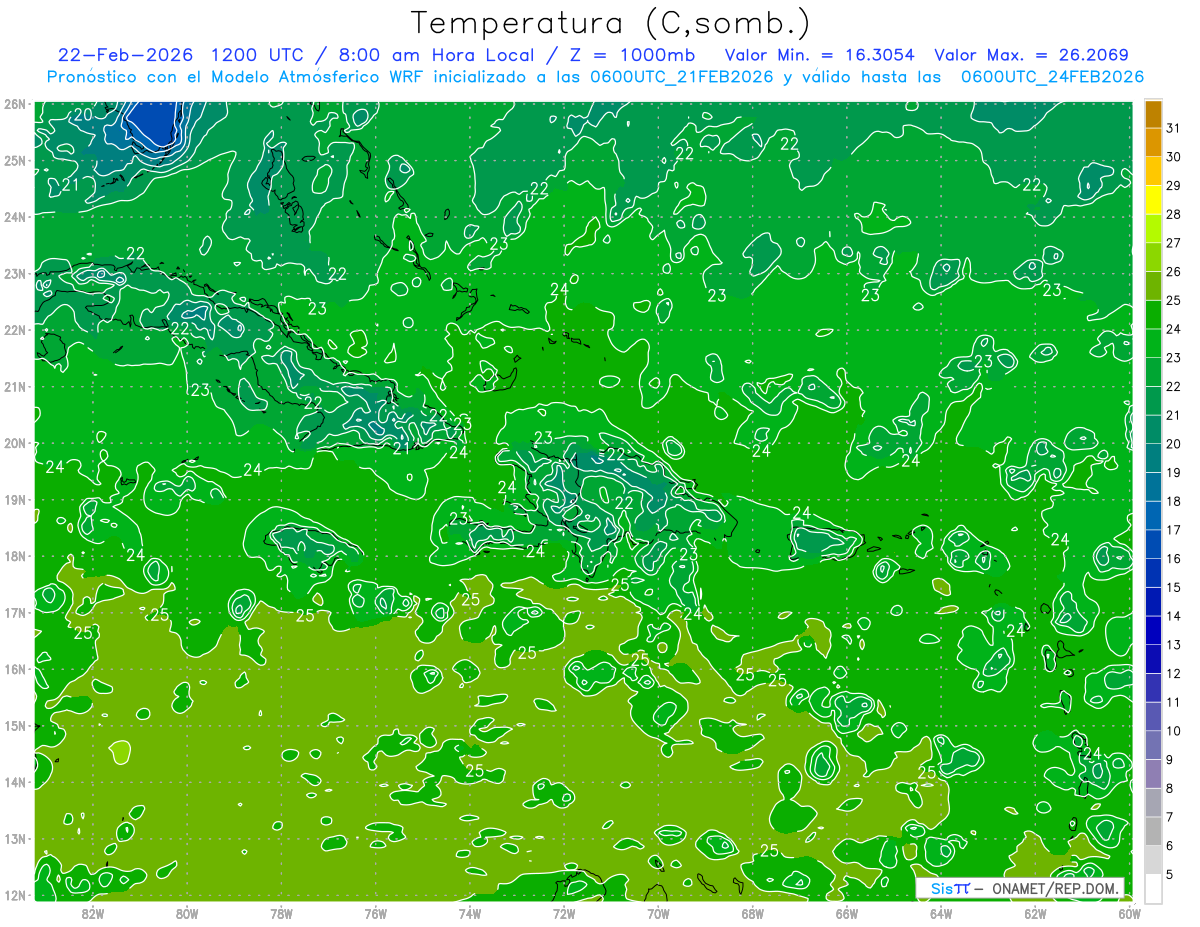Click the '16N' latitude axis label

(x=15, y=669)
